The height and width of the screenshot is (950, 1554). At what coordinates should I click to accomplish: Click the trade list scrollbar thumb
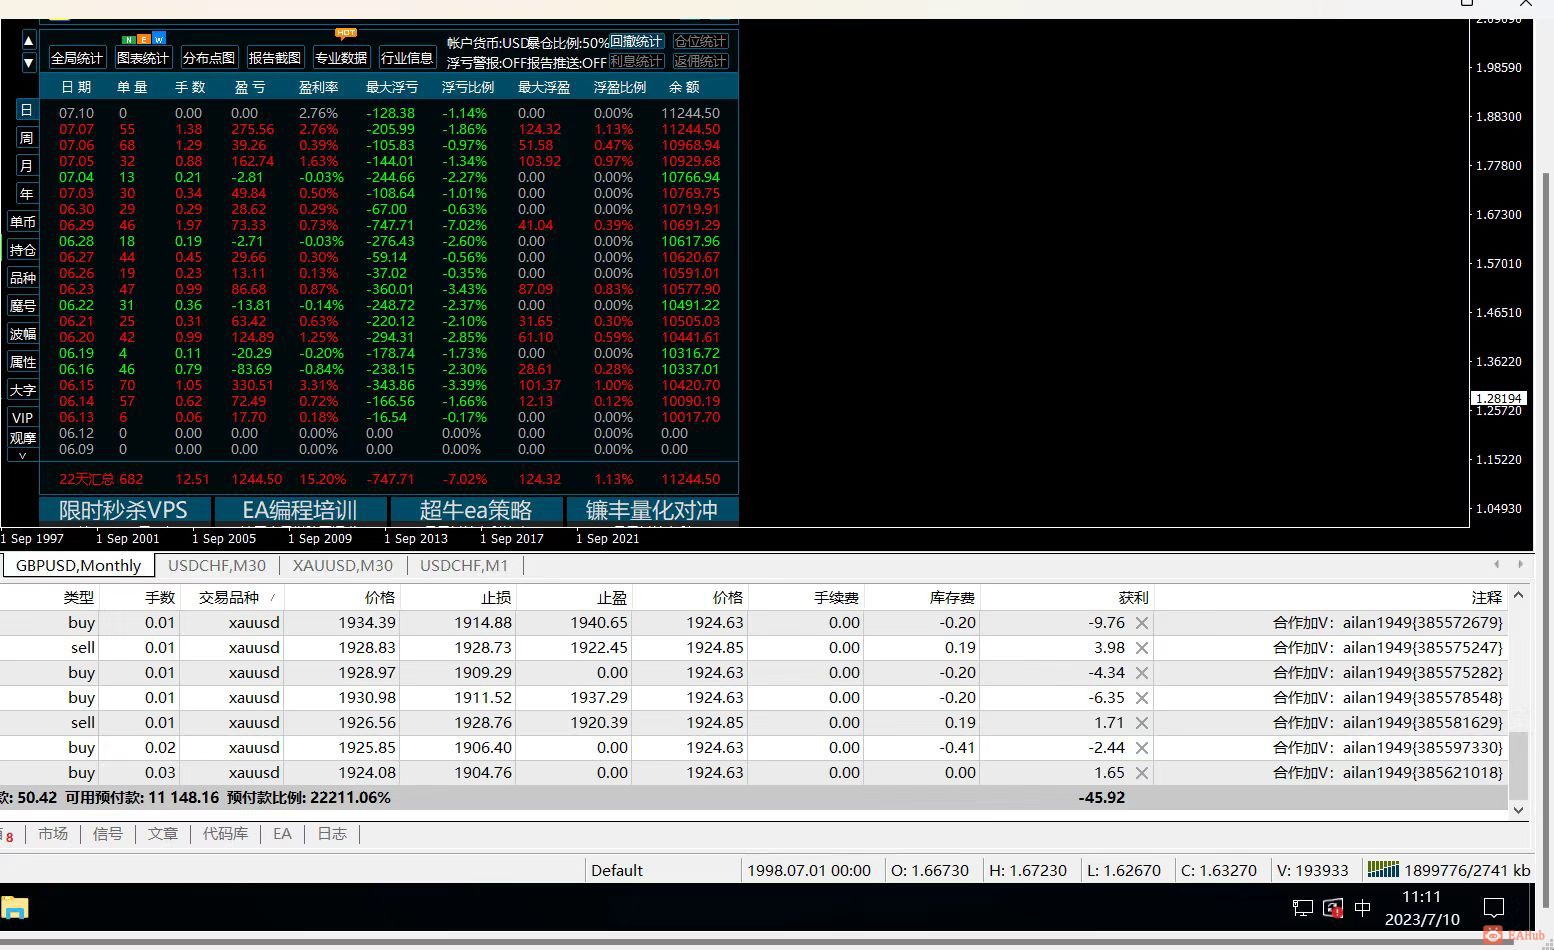(1518, 764)
